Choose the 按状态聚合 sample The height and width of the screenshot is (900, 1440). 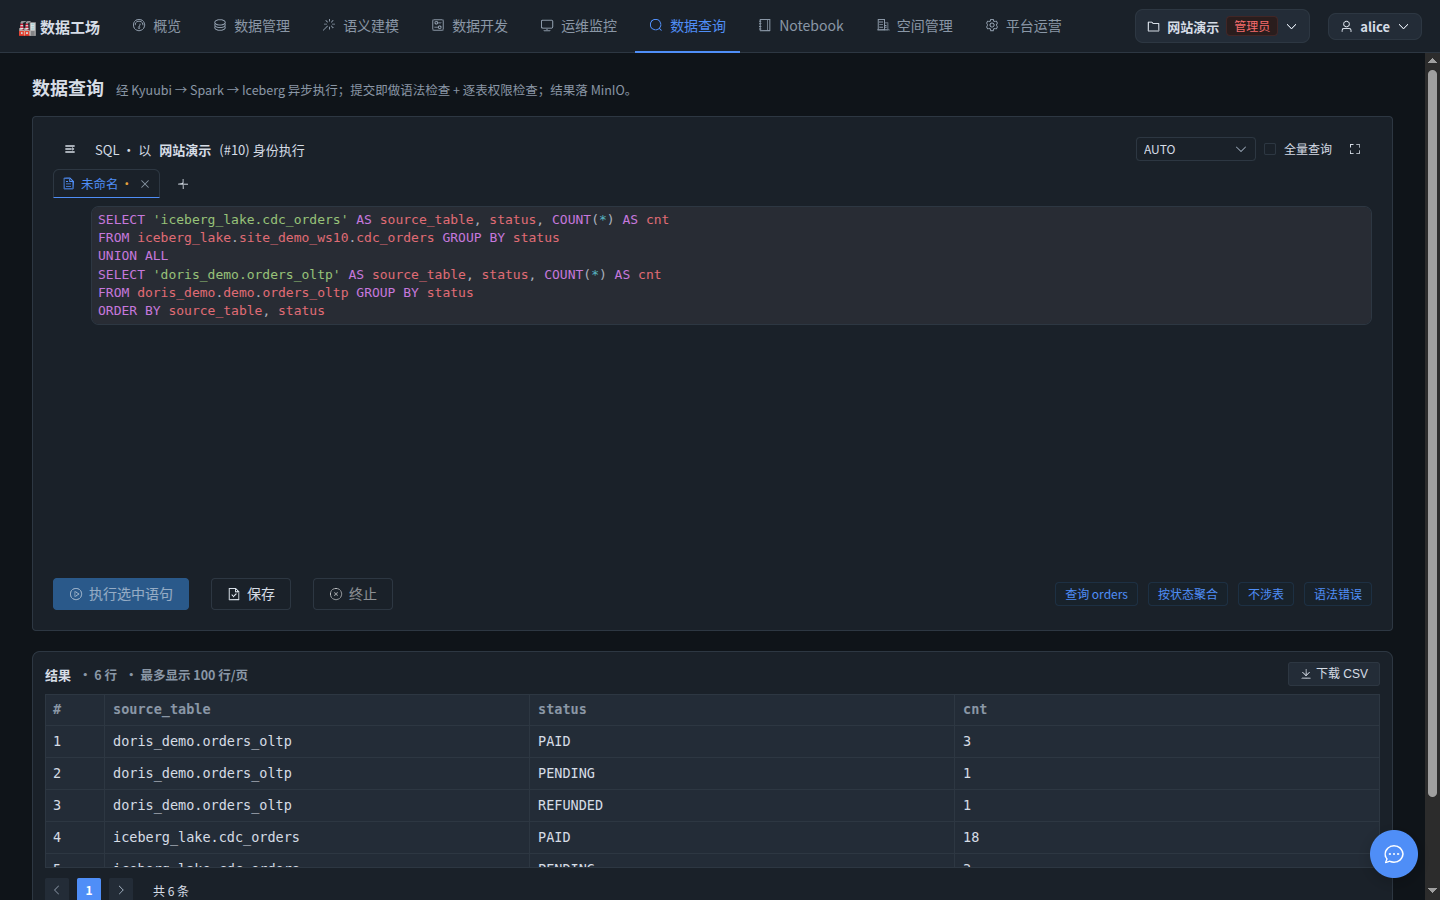[1188, 594]
